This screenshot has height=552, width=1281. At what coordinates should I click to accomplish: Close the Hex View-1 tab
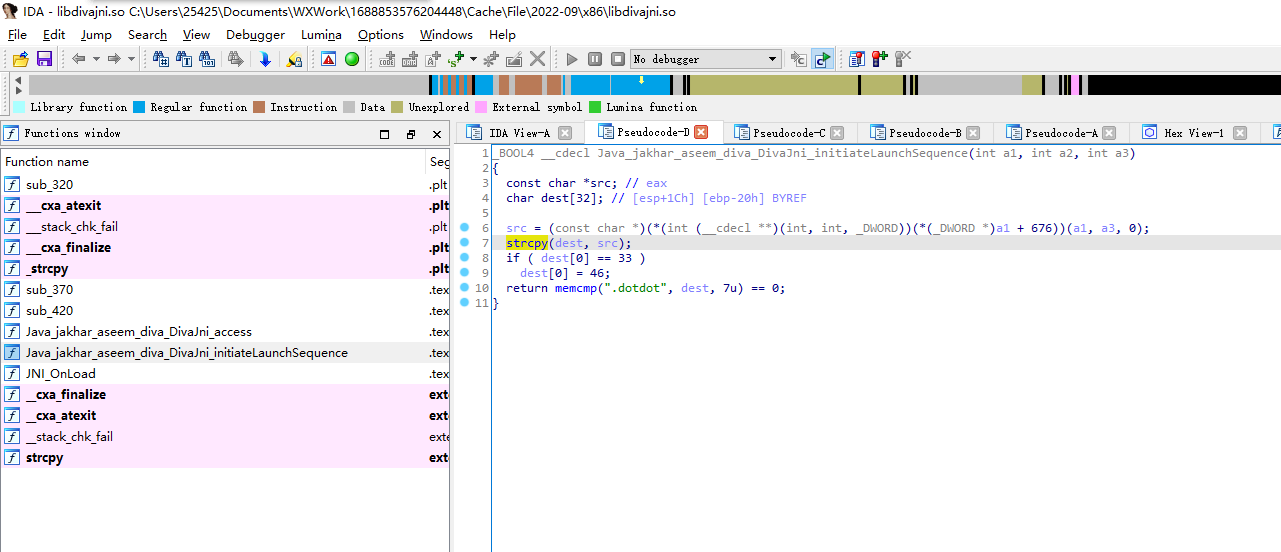(x=1240, y=132)
